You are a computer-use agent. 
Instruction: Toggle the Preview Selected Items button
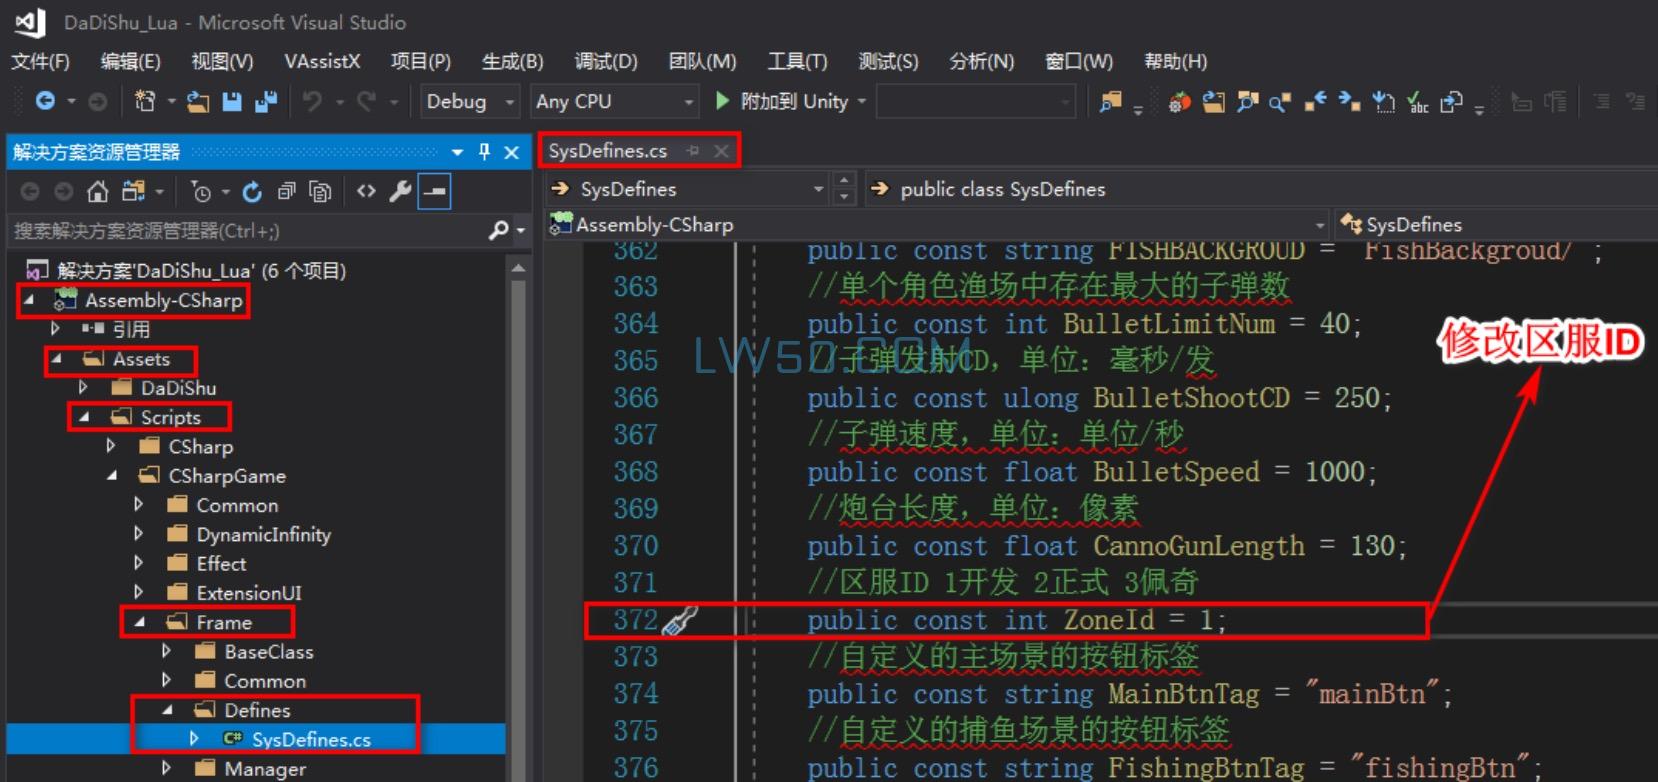coord(434,191)
